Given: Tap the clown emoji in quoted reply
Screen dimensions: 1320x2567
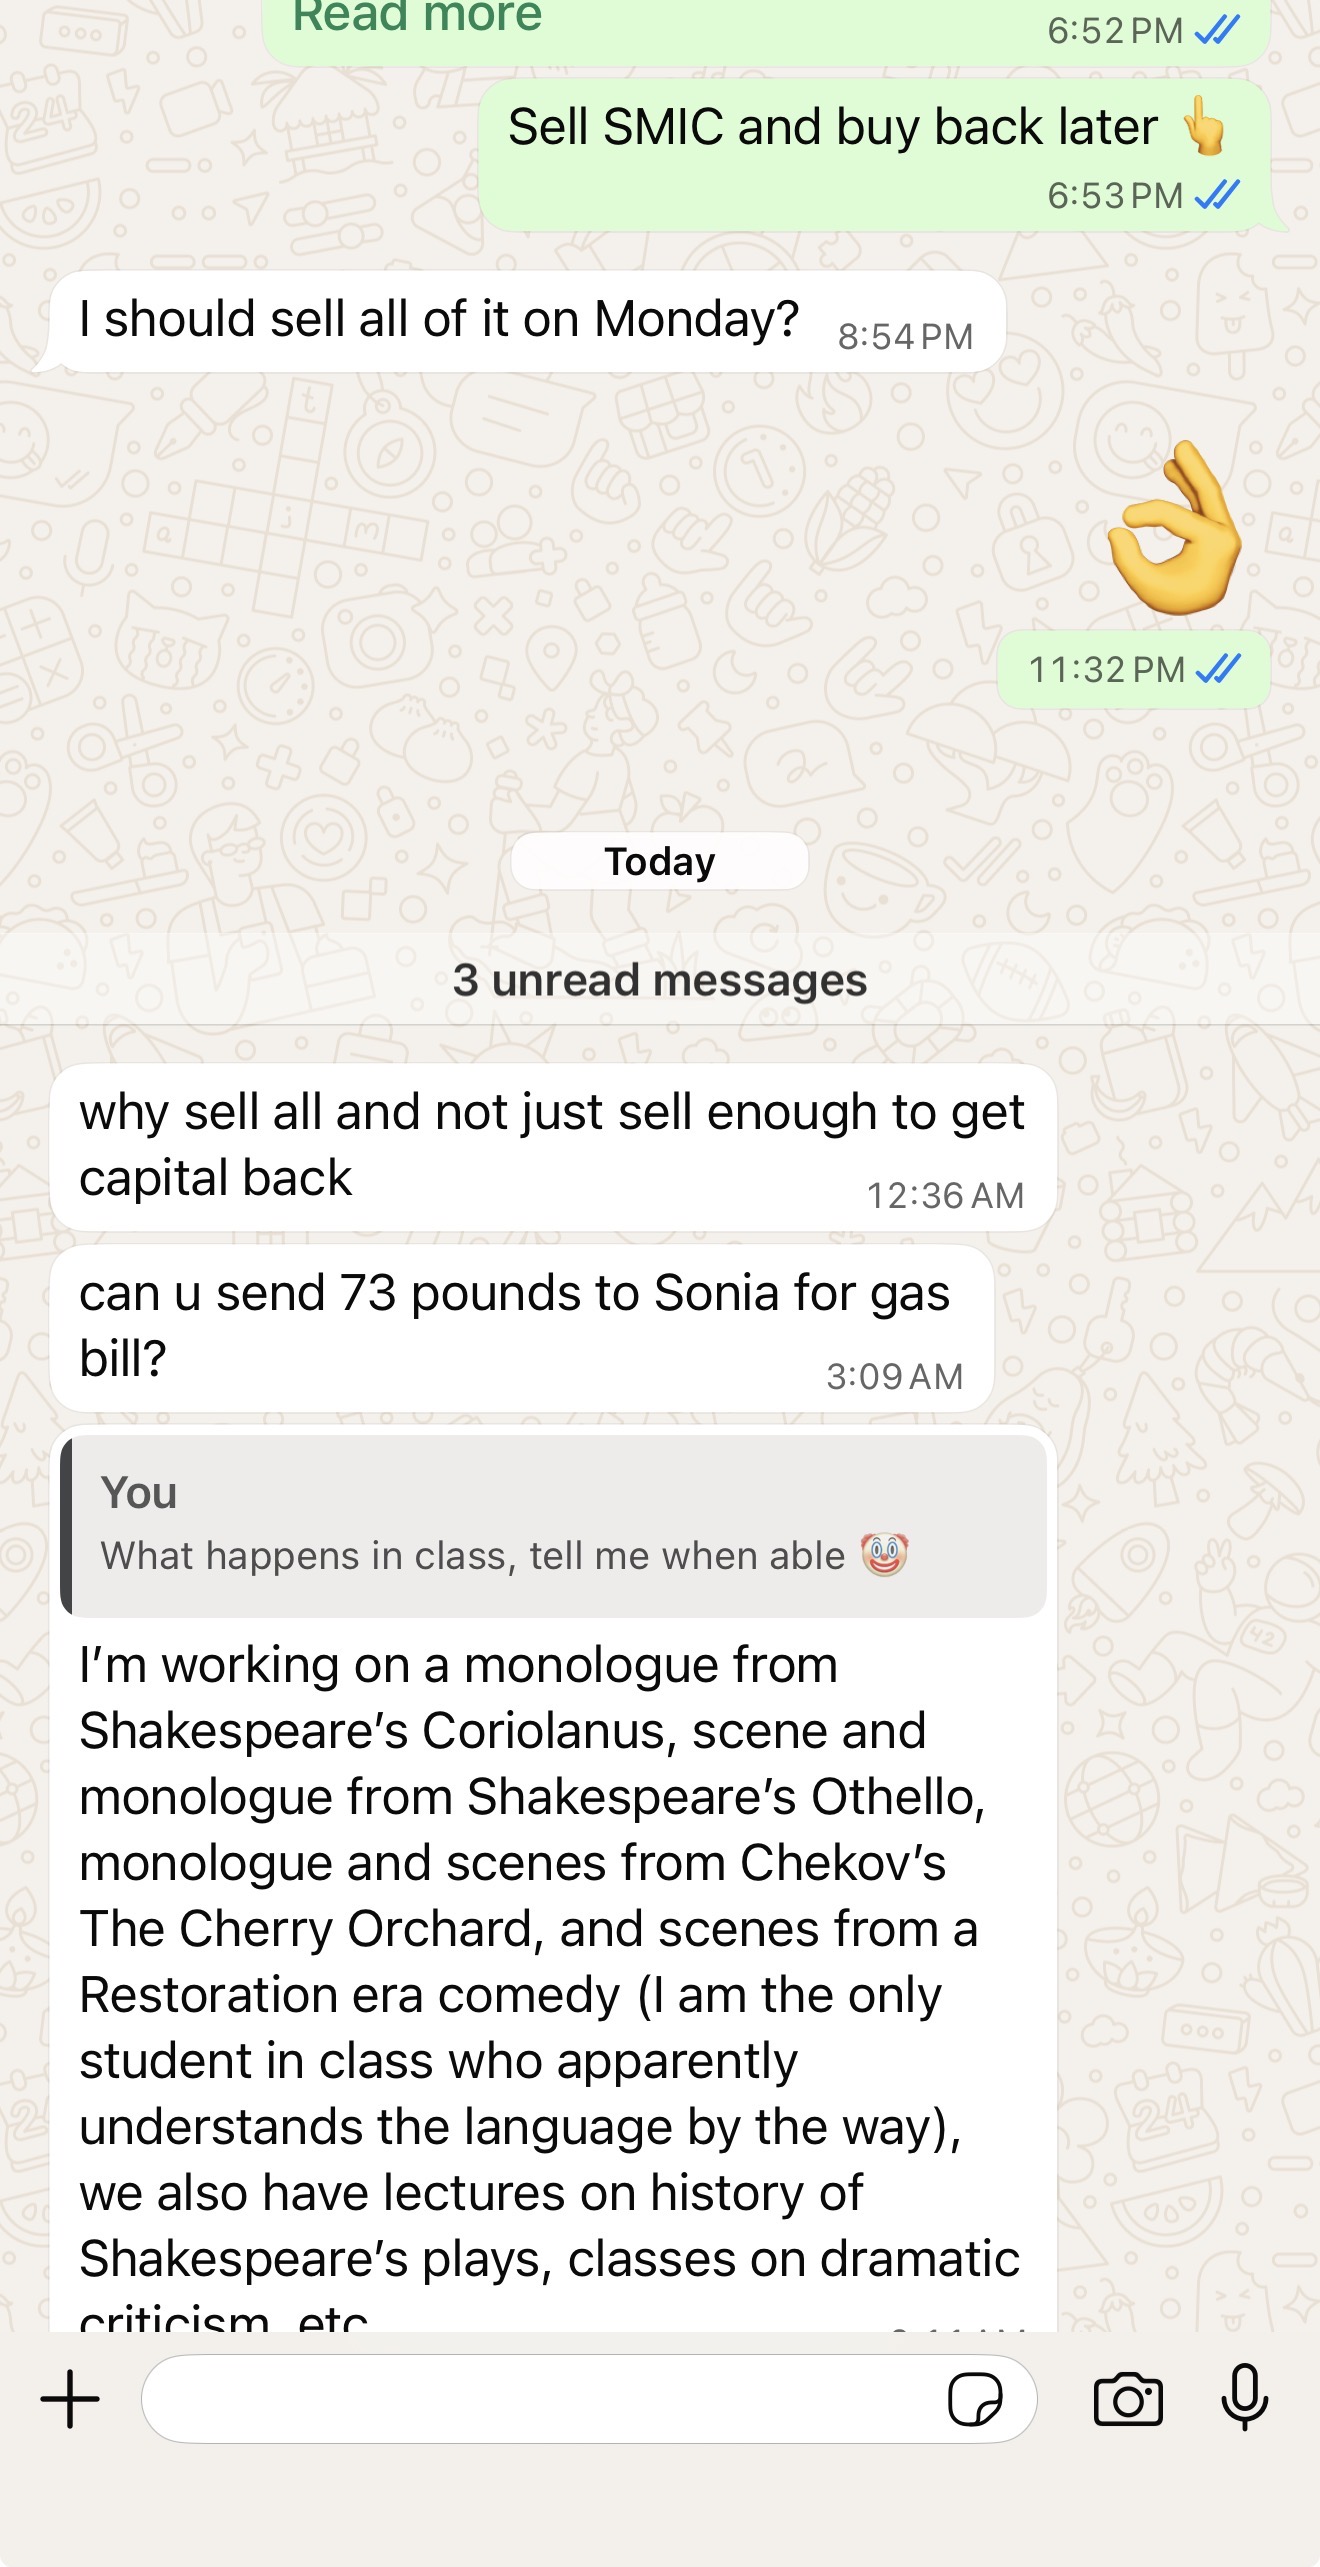Looking at the screenshot, I should (x=884, y=1555).
